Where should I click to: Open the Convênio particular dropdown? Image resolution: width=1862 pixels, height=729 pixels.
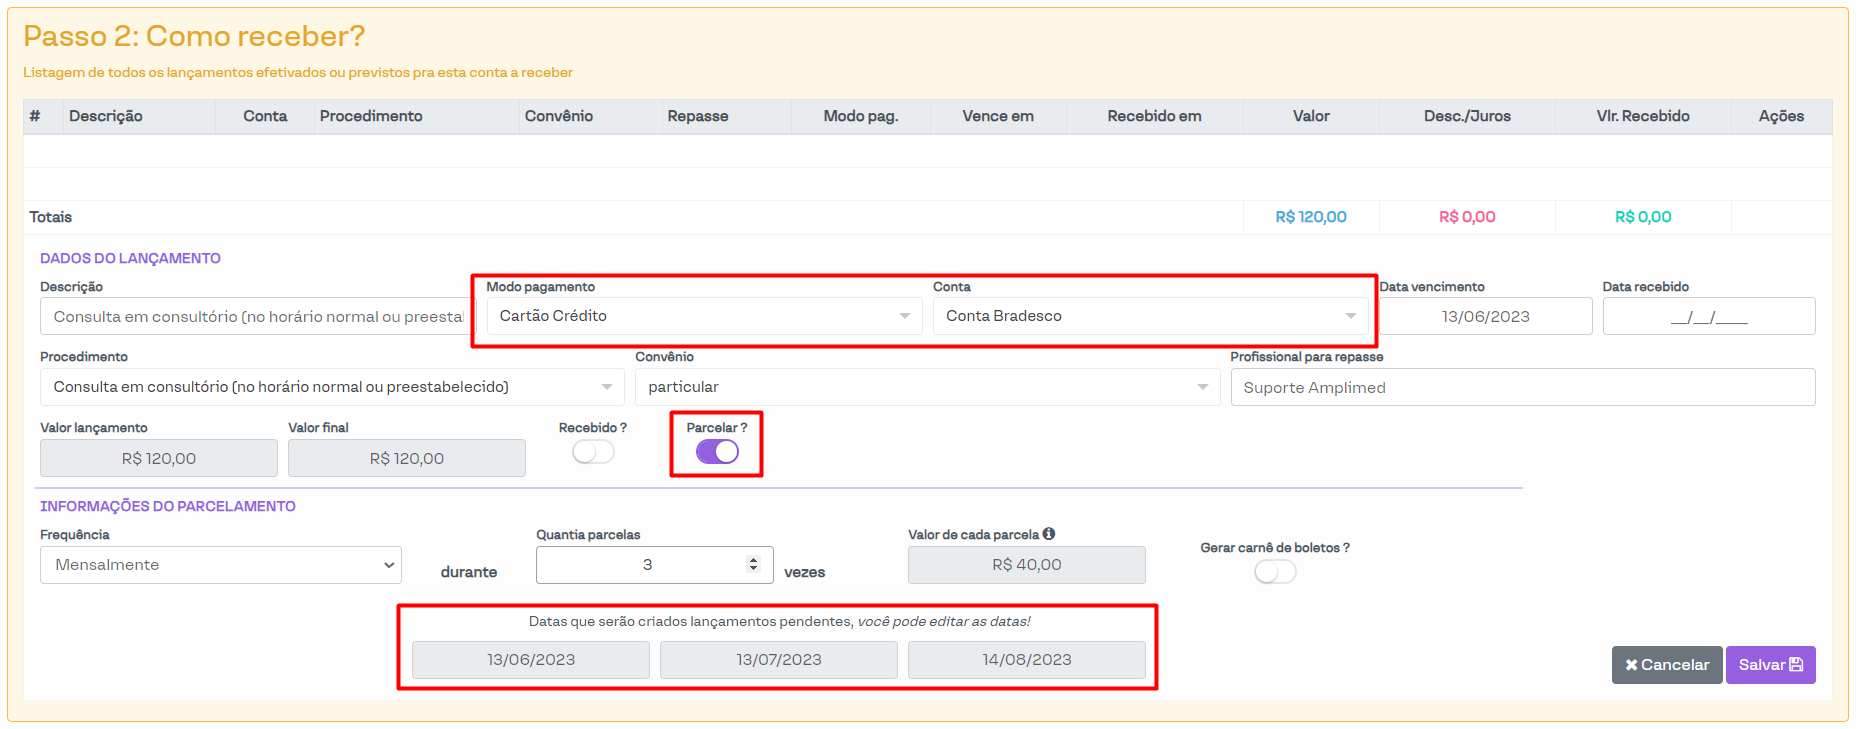pos(927,387)
